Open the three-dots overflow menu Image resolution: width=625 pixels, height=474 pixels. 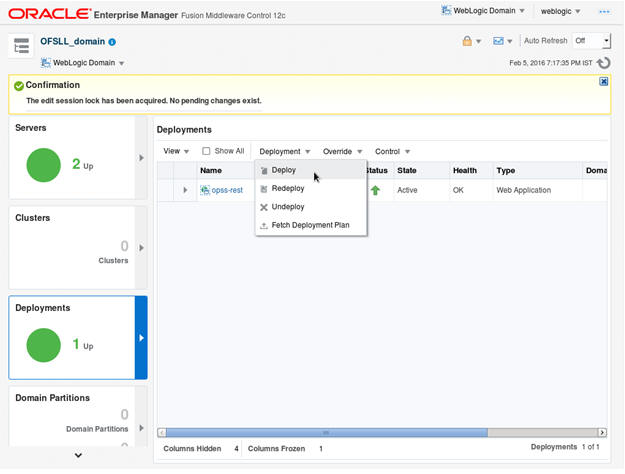pos(605,12)
